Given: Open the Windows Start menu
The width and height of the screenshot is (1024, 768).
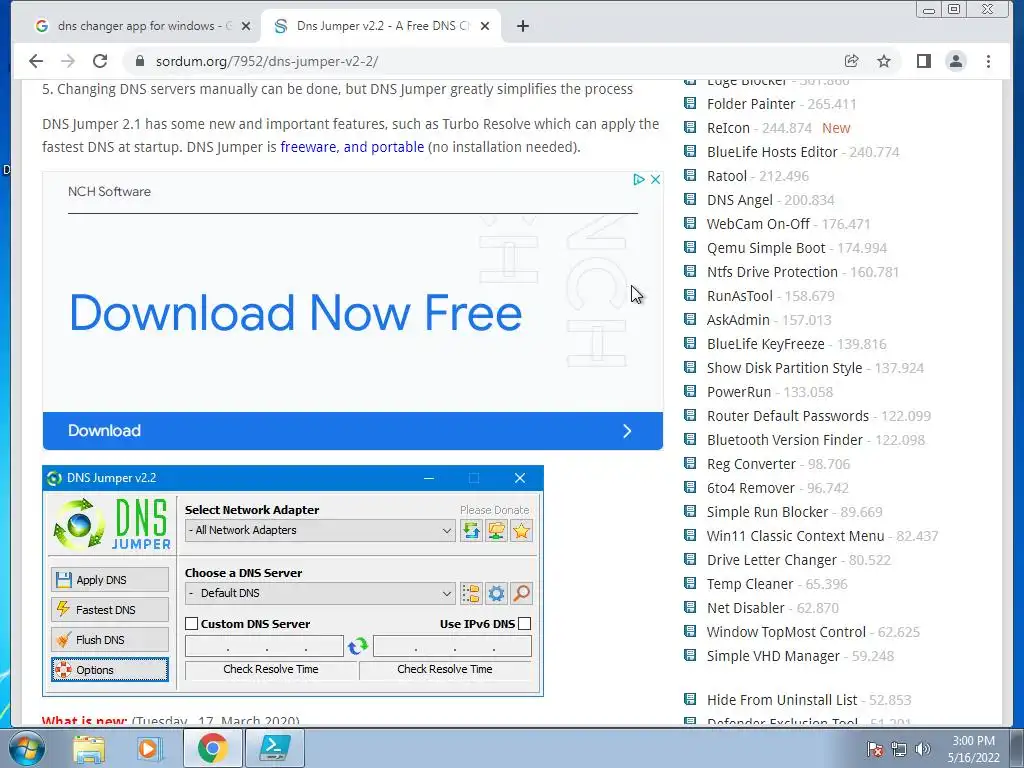Looking at the screenshot, I should 27,748.
